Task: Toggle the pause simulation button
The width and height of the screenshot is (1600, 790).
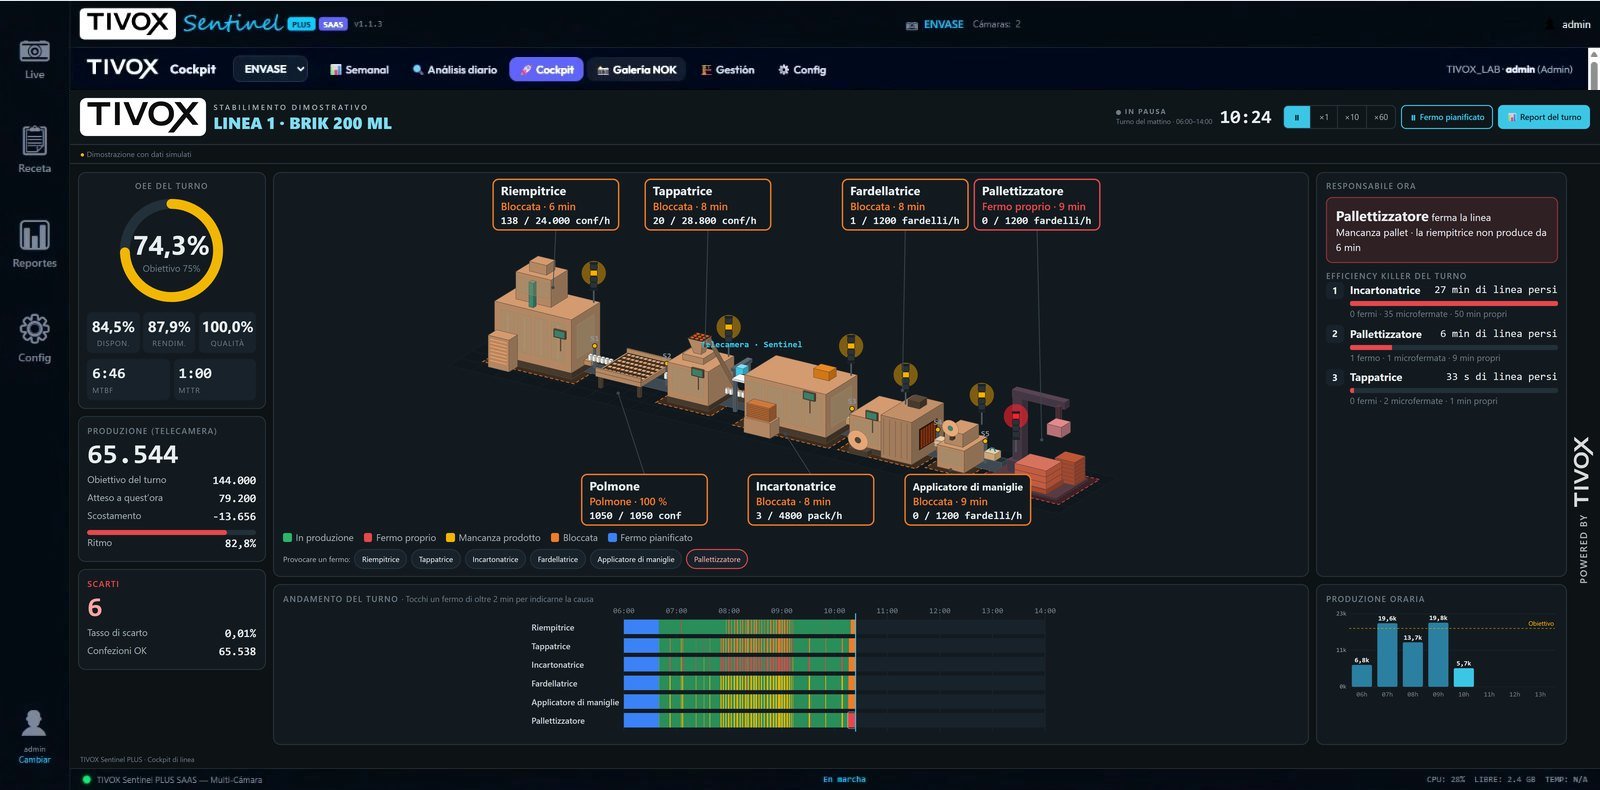Action: (x=1297, y=117)
